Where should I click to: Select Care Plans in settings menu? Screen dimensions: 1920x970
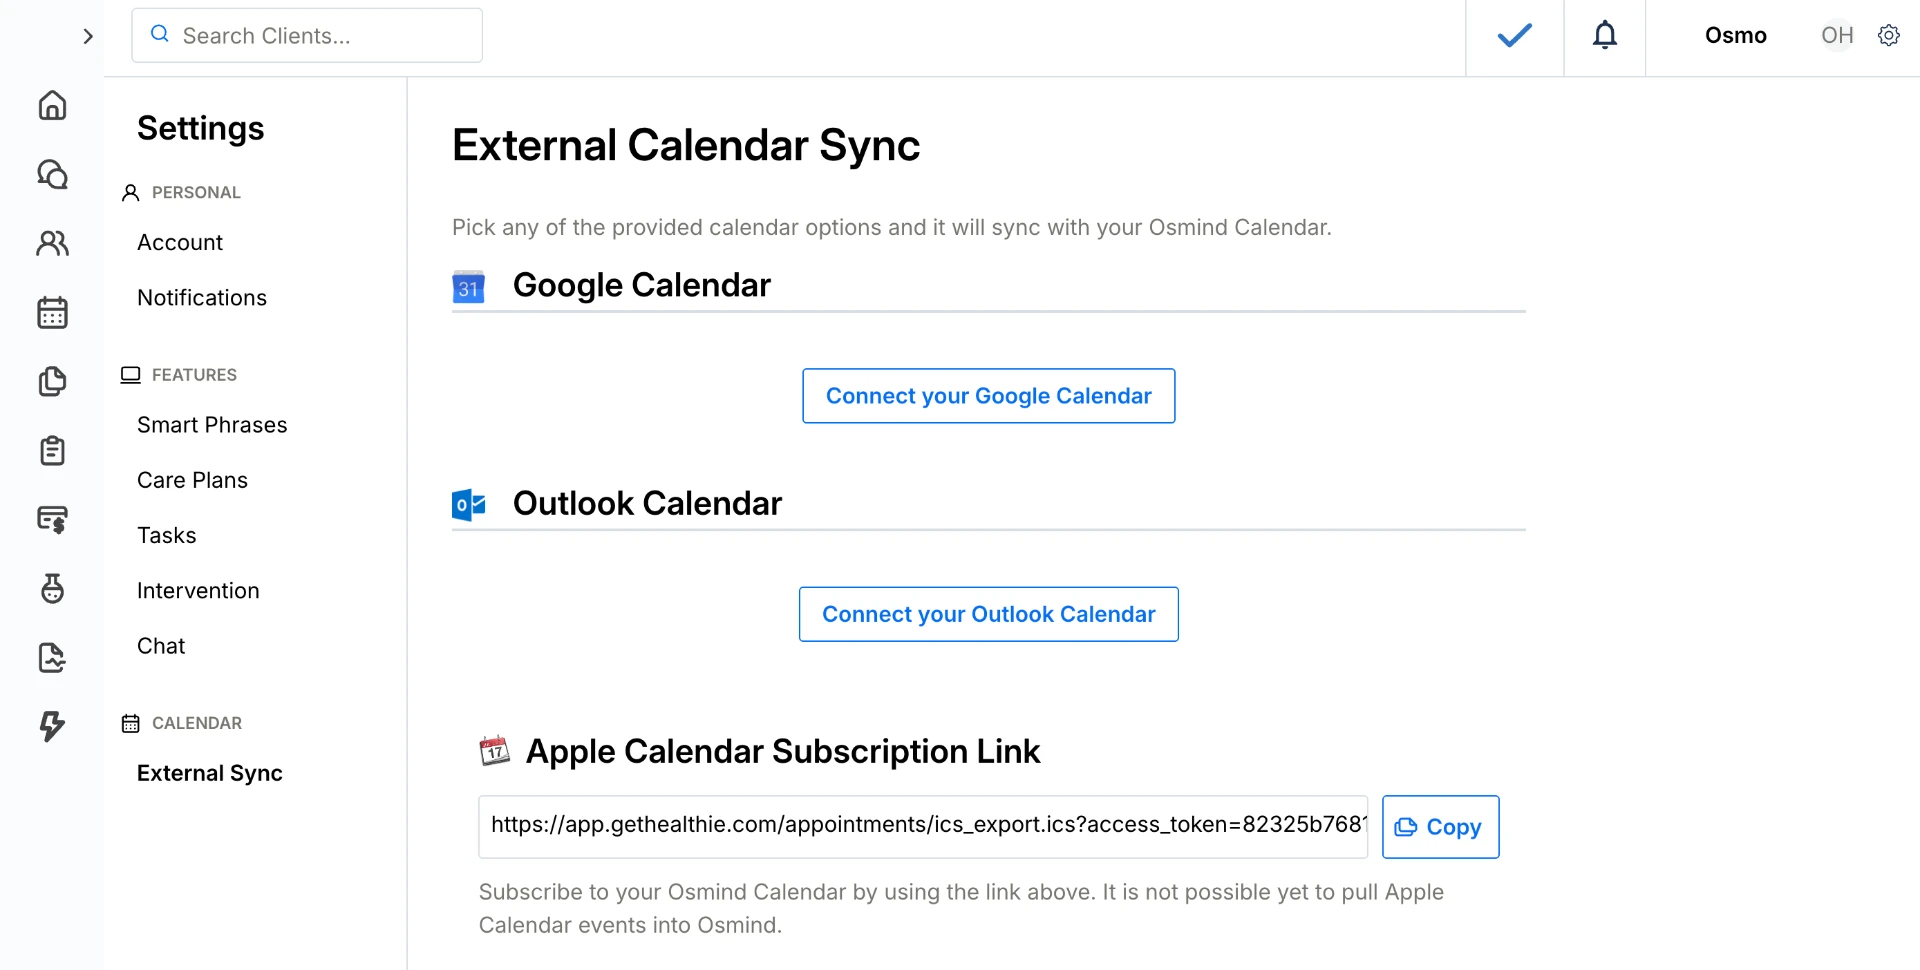[192, 480]
